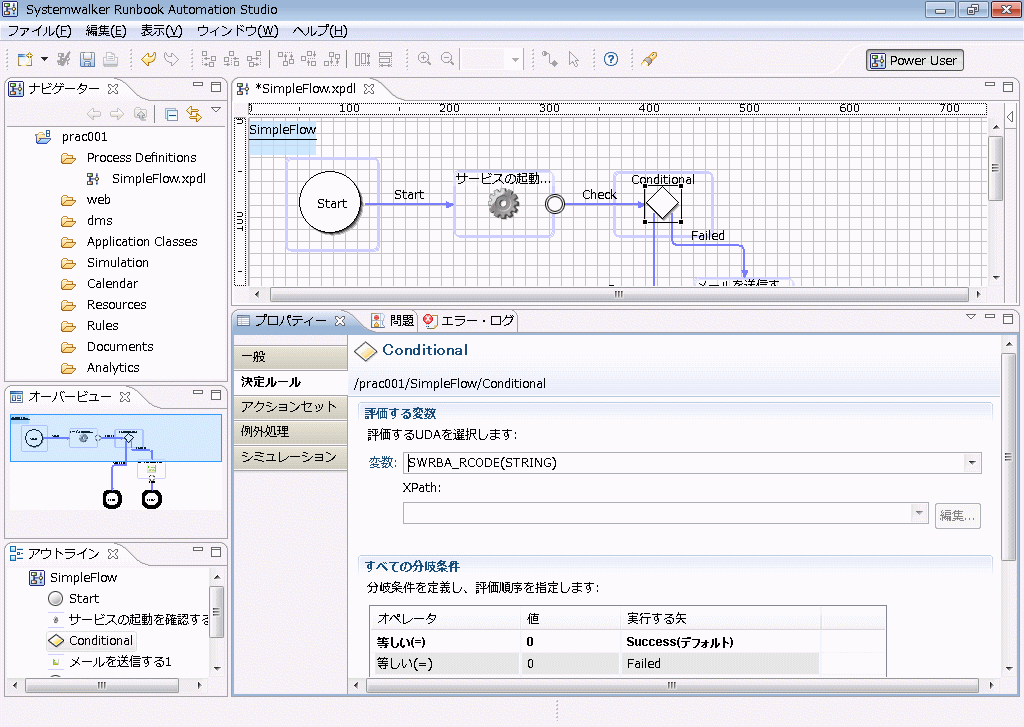The height and width of the screenshot is (727, 1024).
Task: Click the Align Middle toolbar icon
Action: [x=309, y=59]
